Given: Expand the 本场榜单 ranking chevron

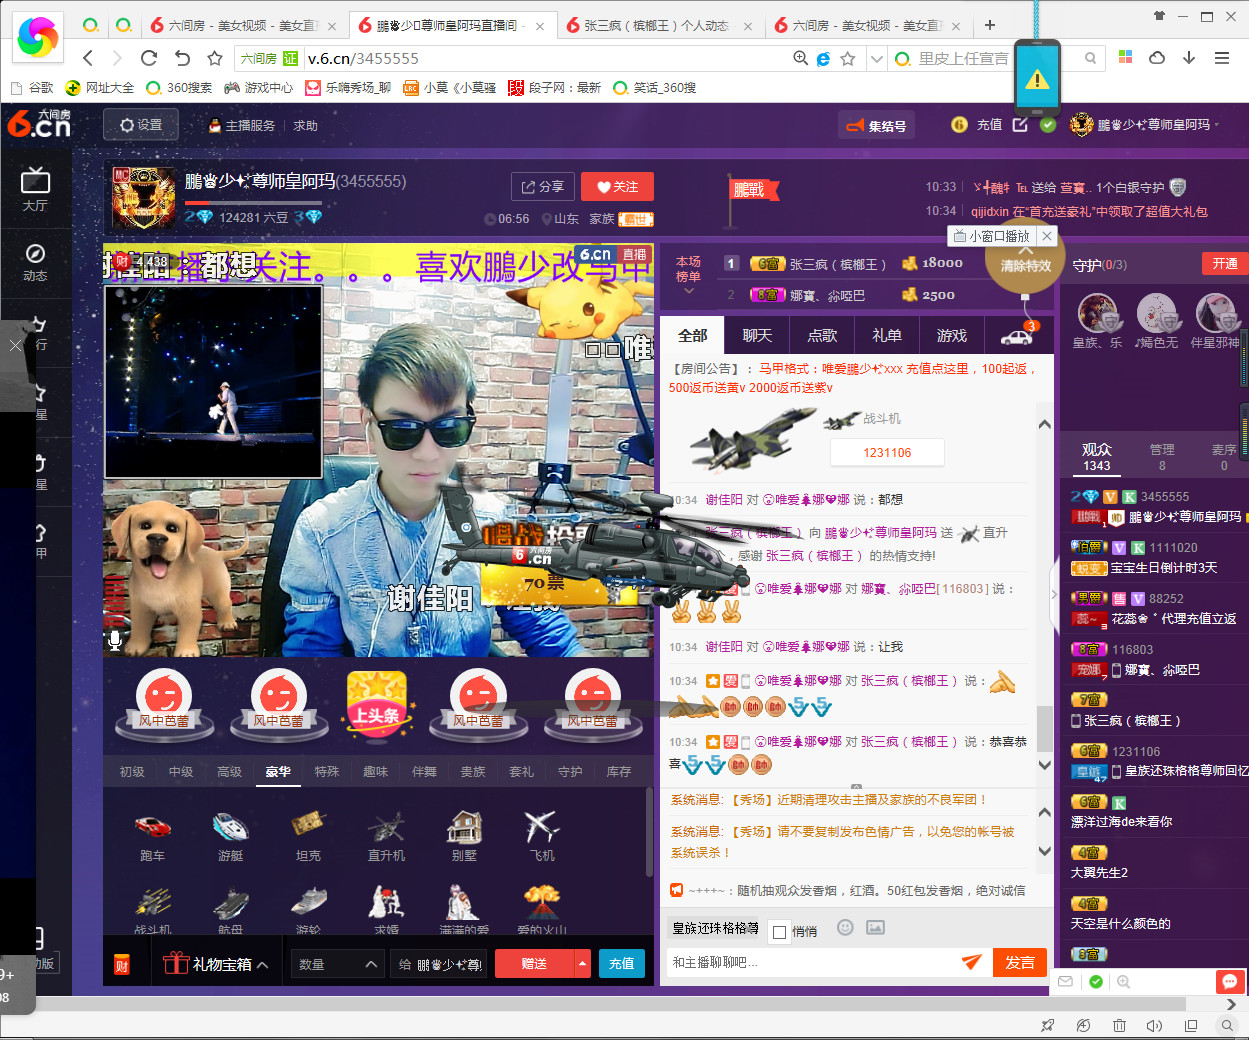Looking at the screenshot, I should [x=688, y=291].
